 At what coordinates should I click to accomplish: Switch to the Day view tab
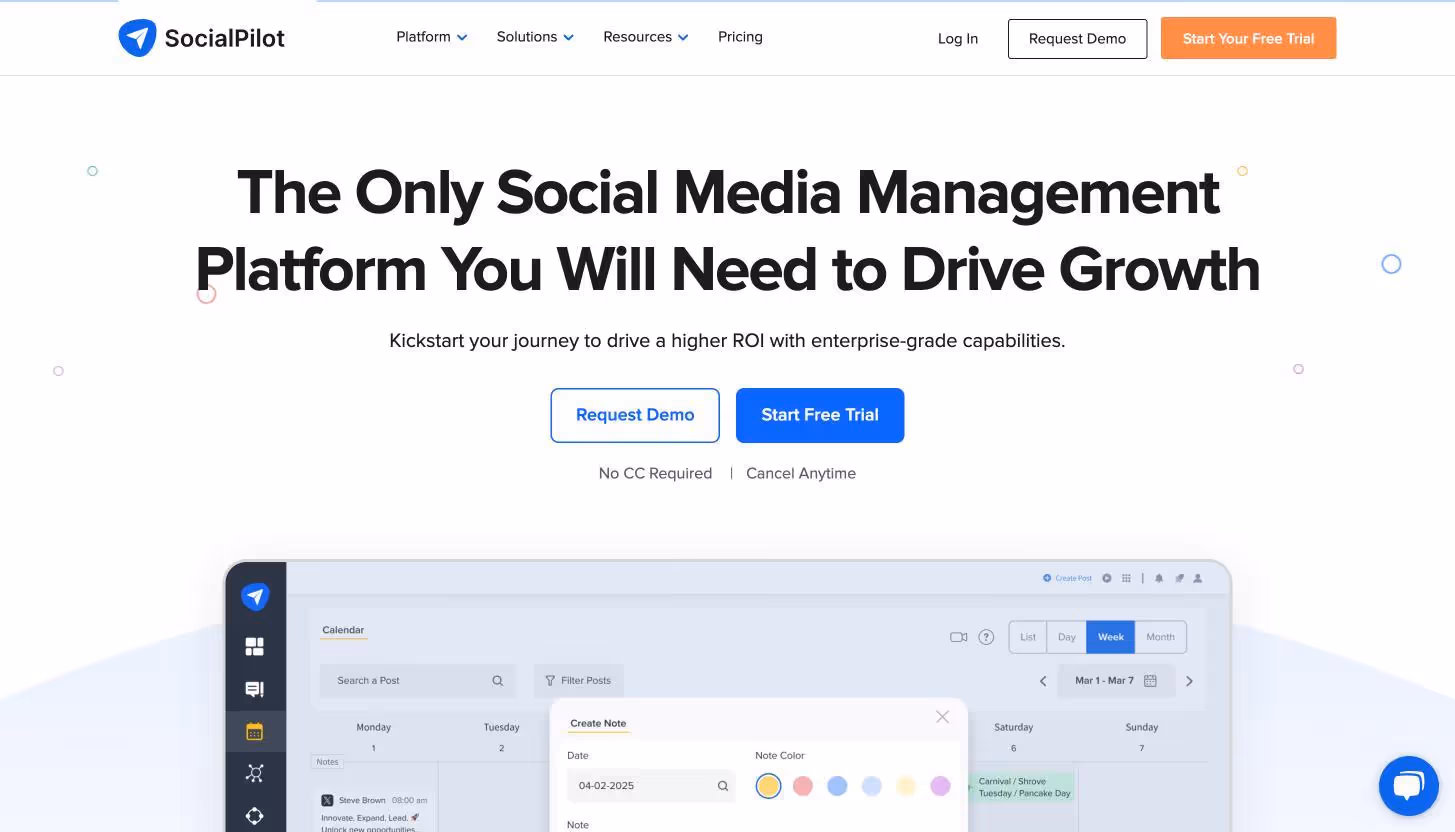point(1066,637)
